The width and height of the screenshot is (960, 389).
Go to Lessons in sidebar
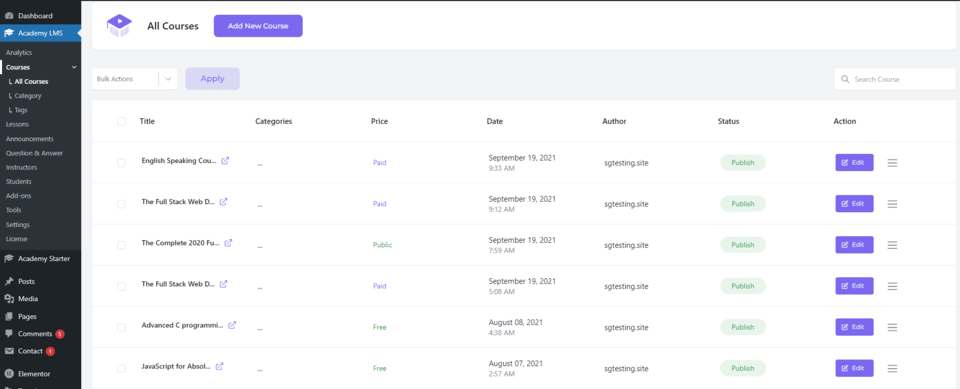click(17, 124)
